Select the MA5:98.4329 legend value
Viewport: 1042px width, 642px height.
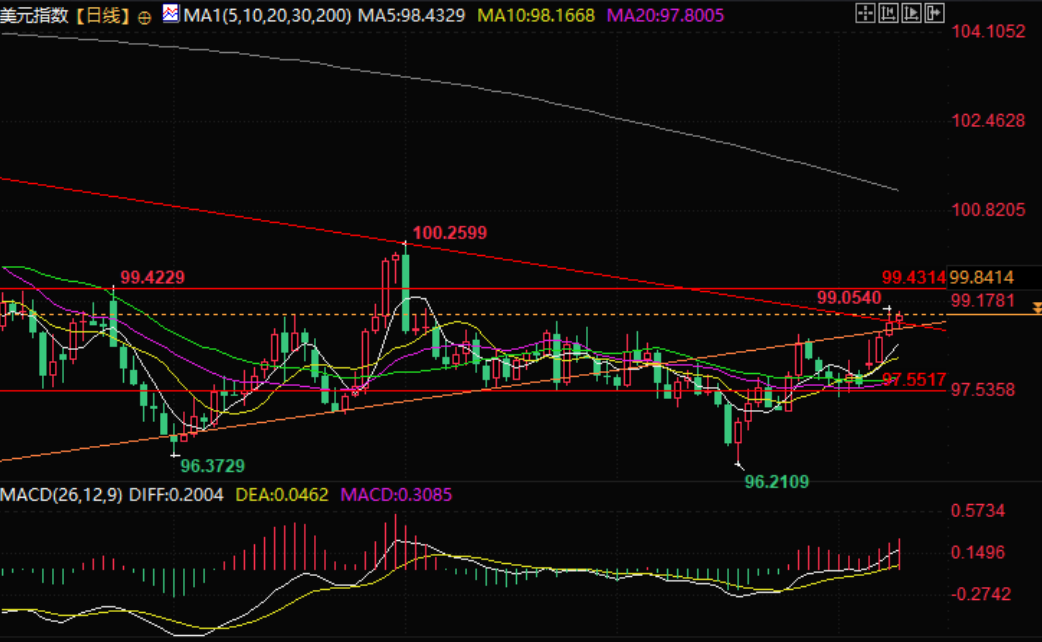412,16
